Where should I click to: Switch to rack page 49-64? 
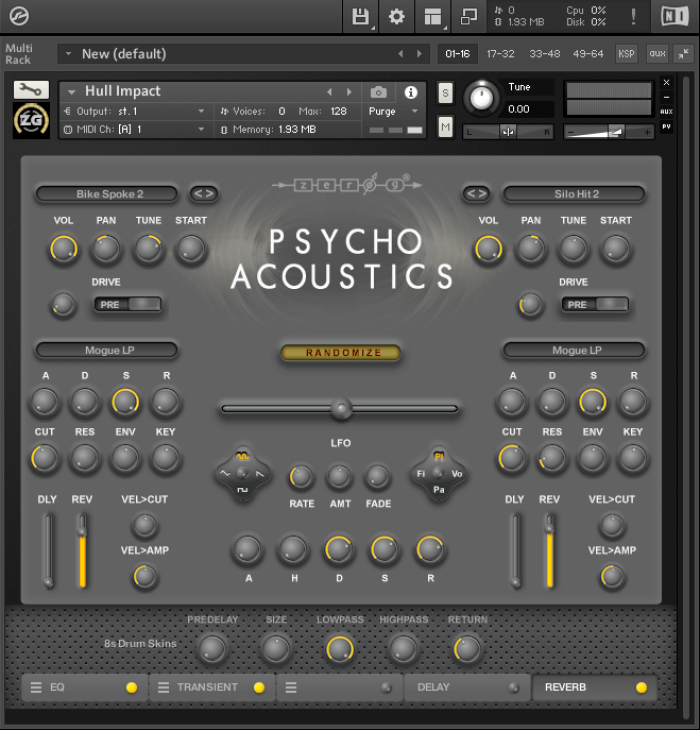click(588, 54)
